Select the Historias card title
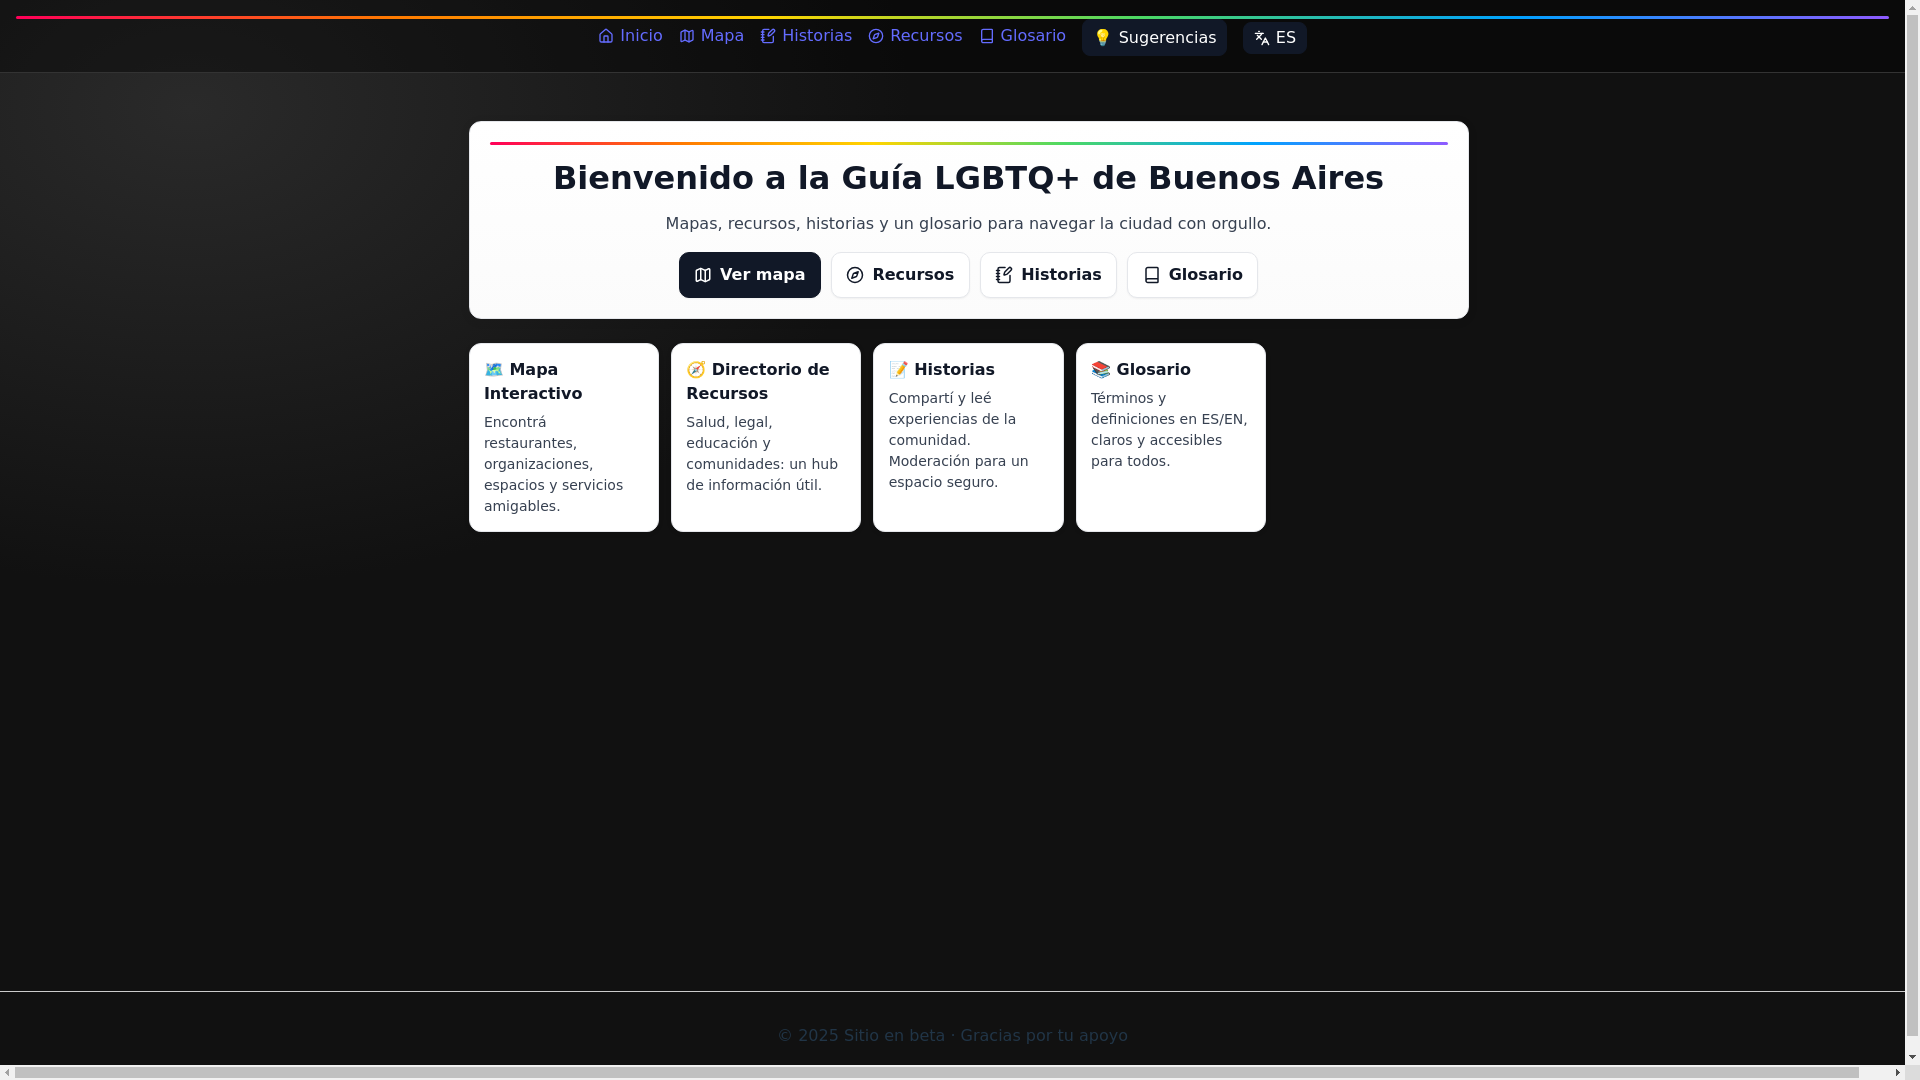This screenshot has height=1080, width=1920. 942,370
